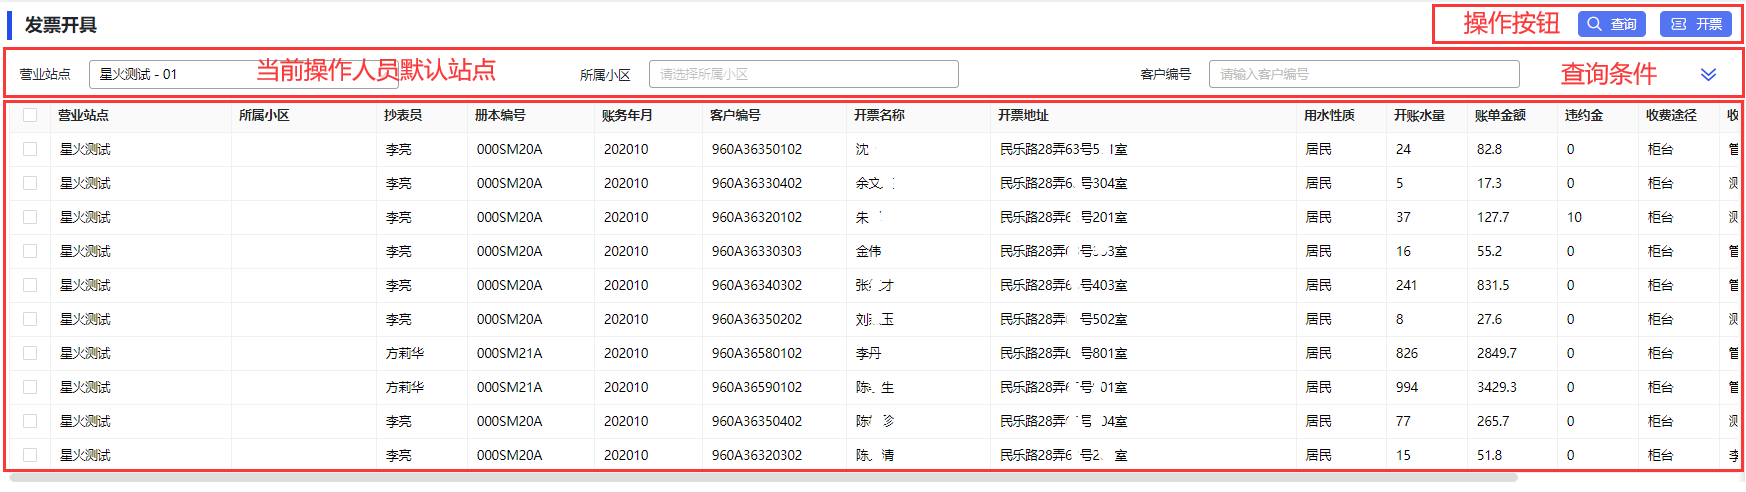The width and height of the screenshot is (1746, 492).
Task: Click the 开票名称 column header
Action: (x=879, y=115)
